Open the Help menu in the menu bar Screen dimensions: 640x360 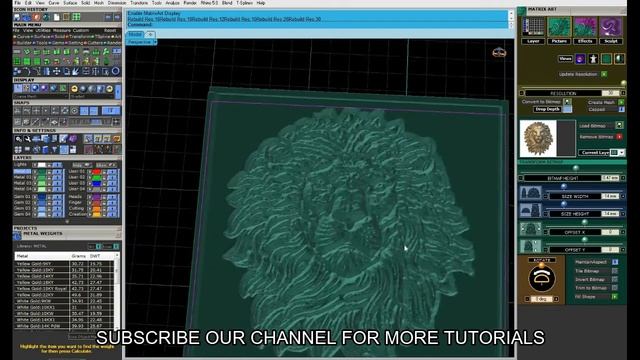(261, 3)
